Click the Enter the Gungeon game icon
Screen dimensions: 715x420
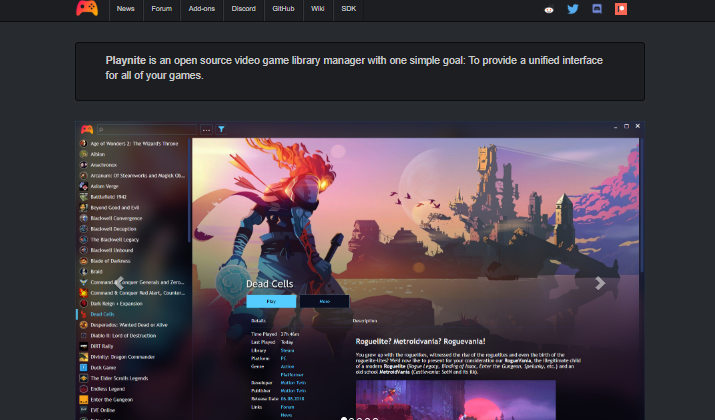(83, 399)
